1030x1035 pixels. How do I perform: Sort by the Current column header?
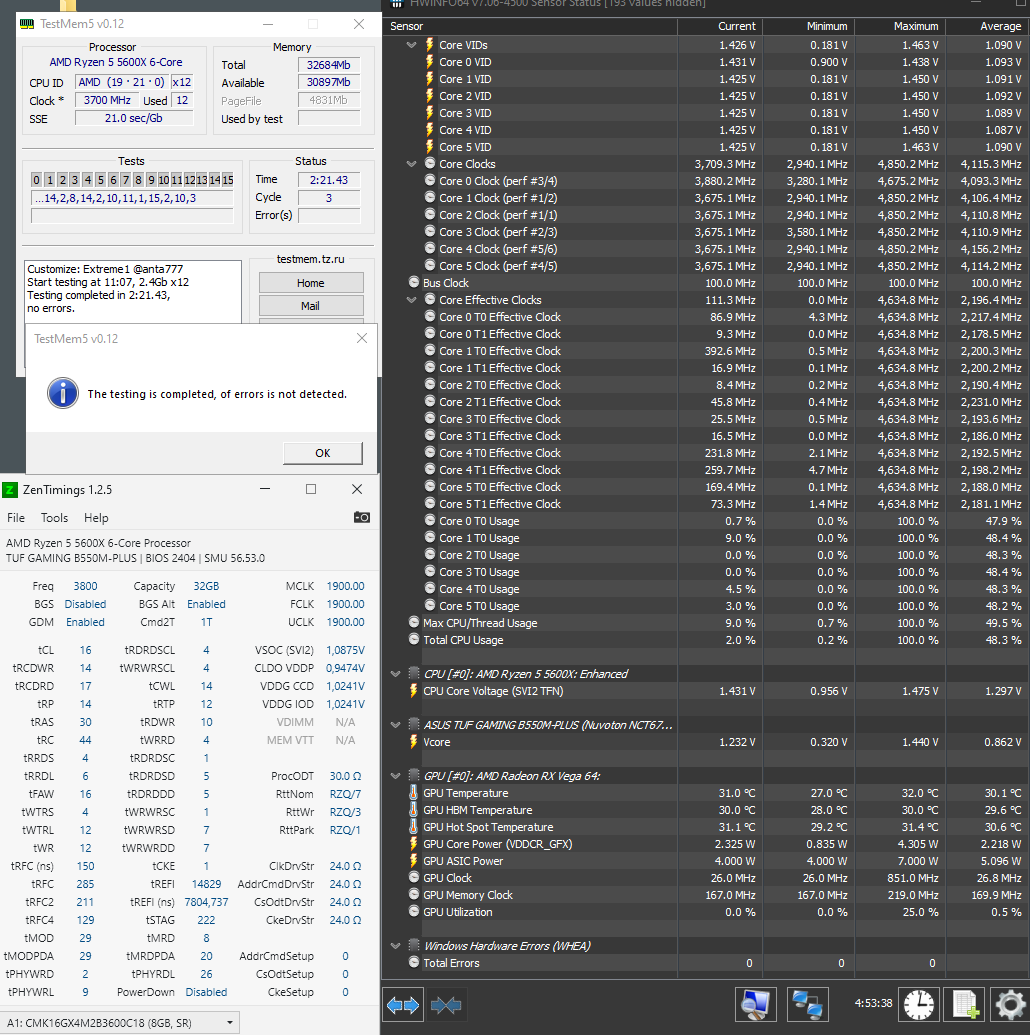pos(720,26)
